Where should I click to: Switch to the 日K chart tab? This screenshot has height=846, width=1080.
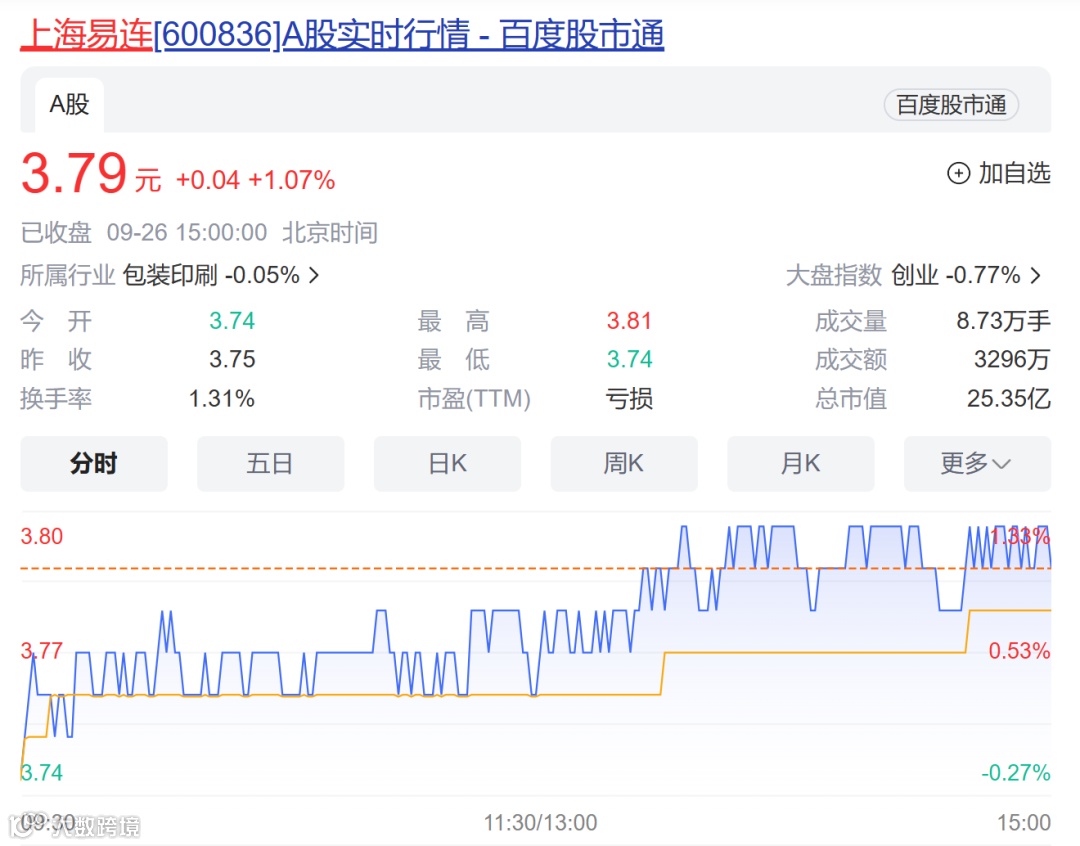(447, 463)
